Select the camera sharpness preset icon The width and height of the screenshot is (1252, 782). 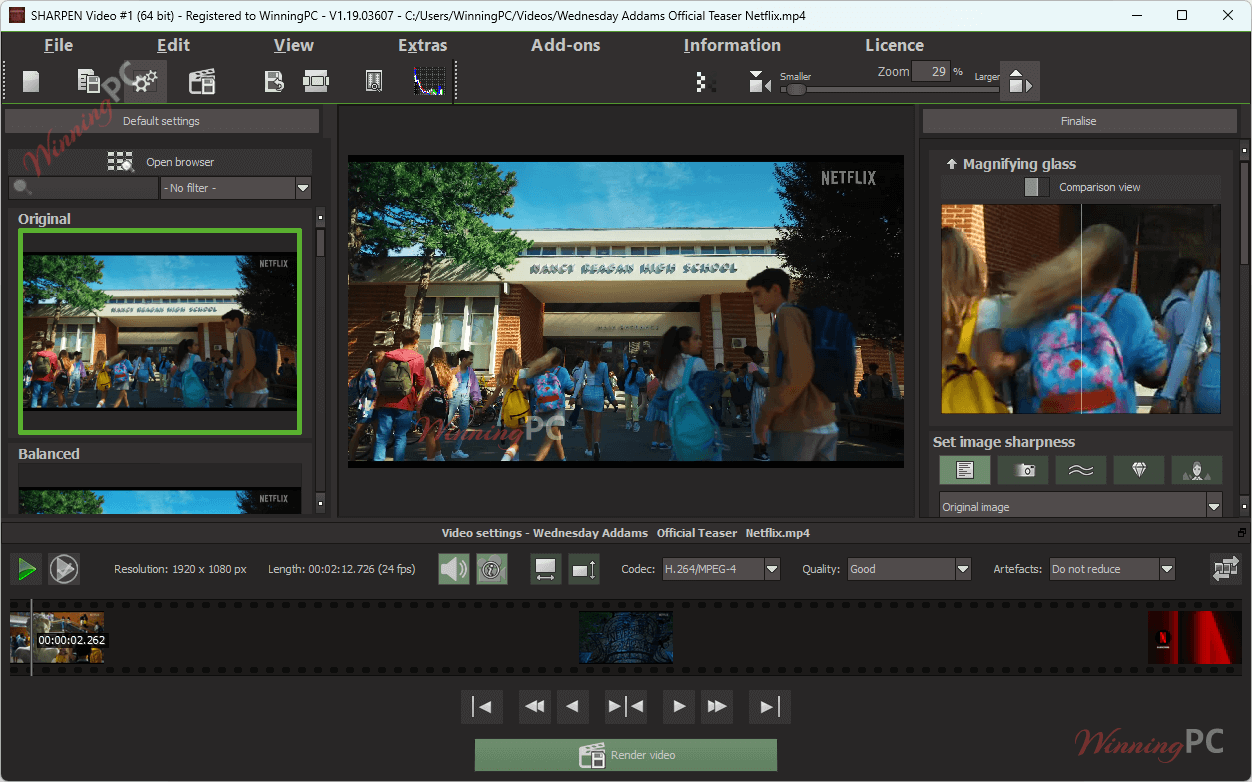pos(1023,470)
